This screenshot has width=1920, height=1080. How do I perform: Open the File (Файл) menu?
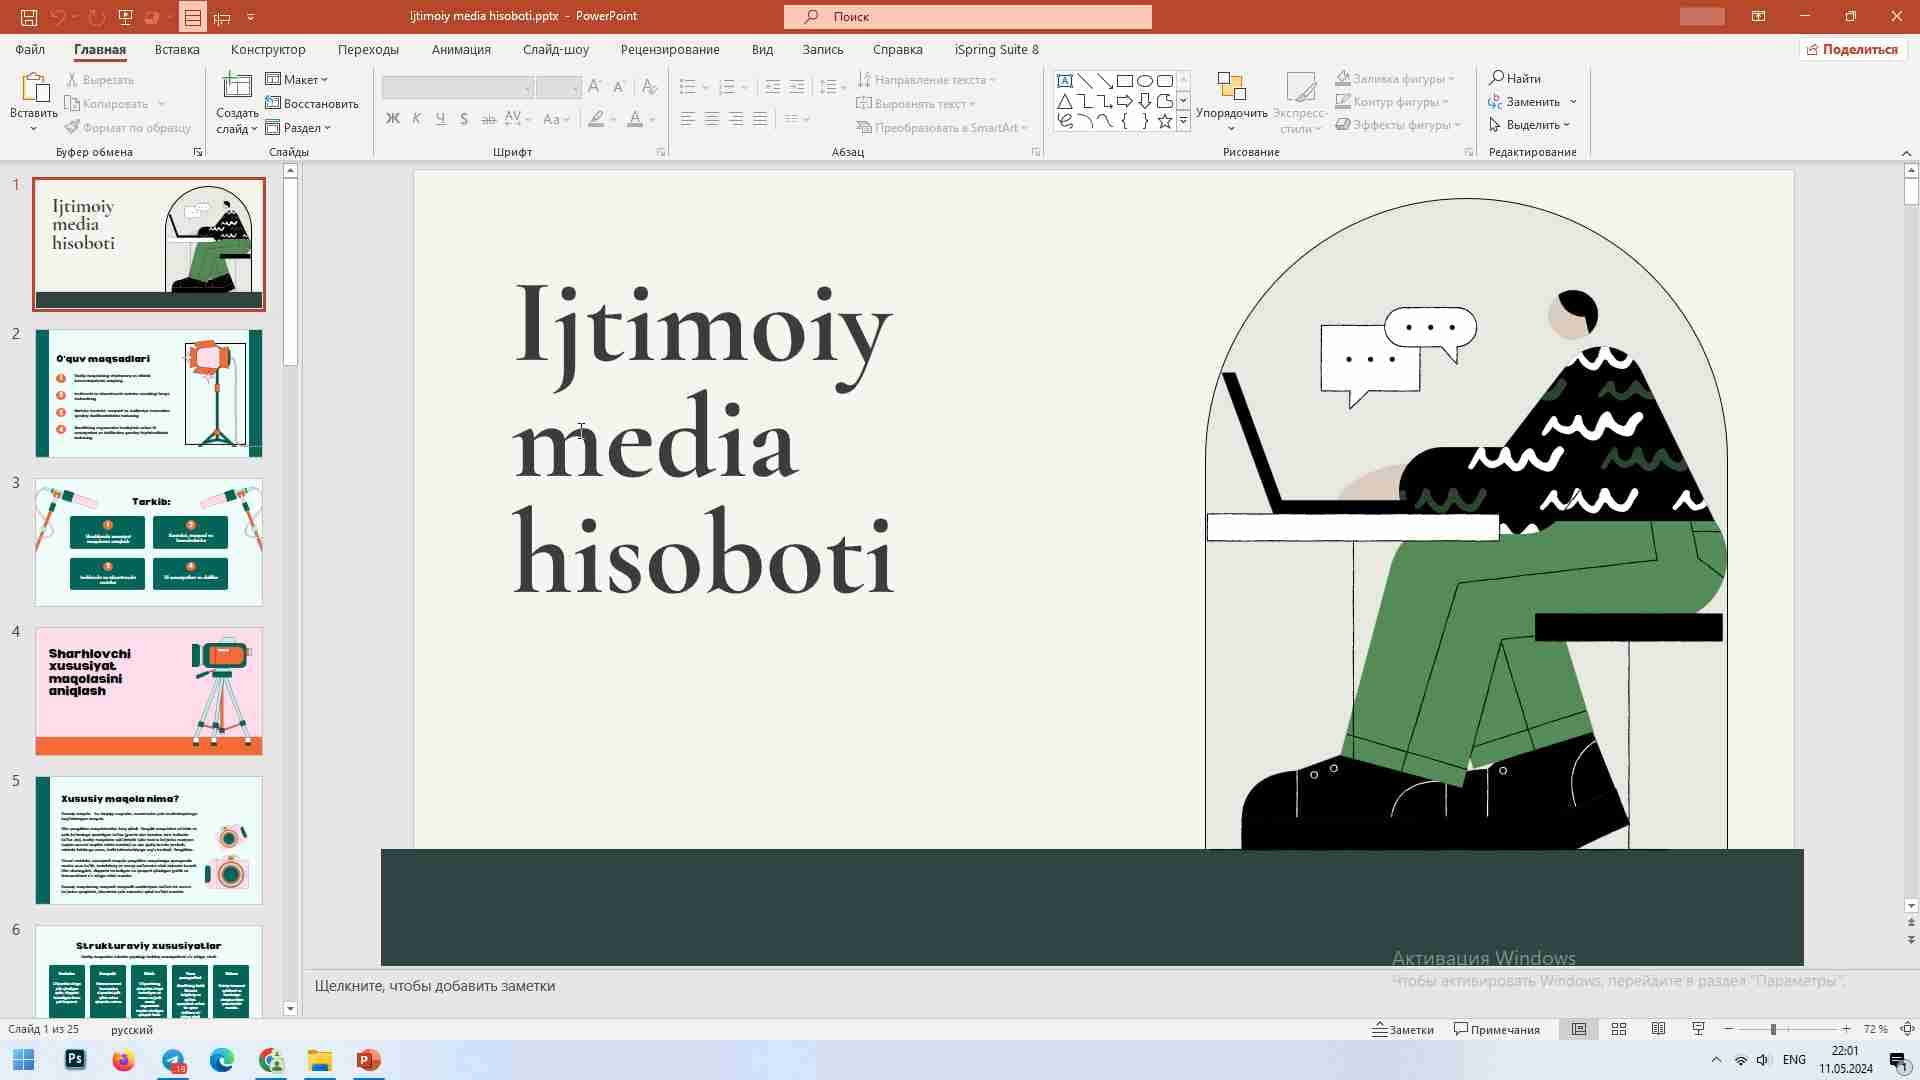pos(30,49)
